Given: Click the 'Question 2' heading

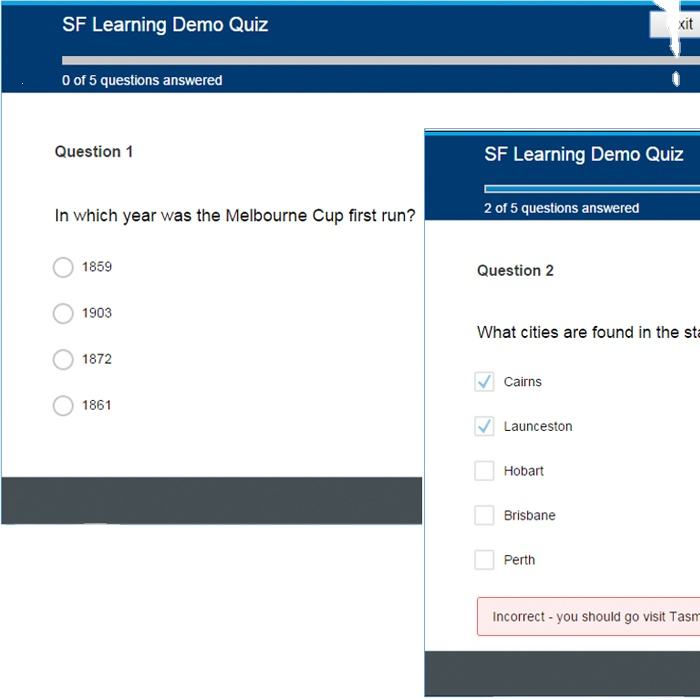Looking at the screenshot, I should click(x=515, y=270).
